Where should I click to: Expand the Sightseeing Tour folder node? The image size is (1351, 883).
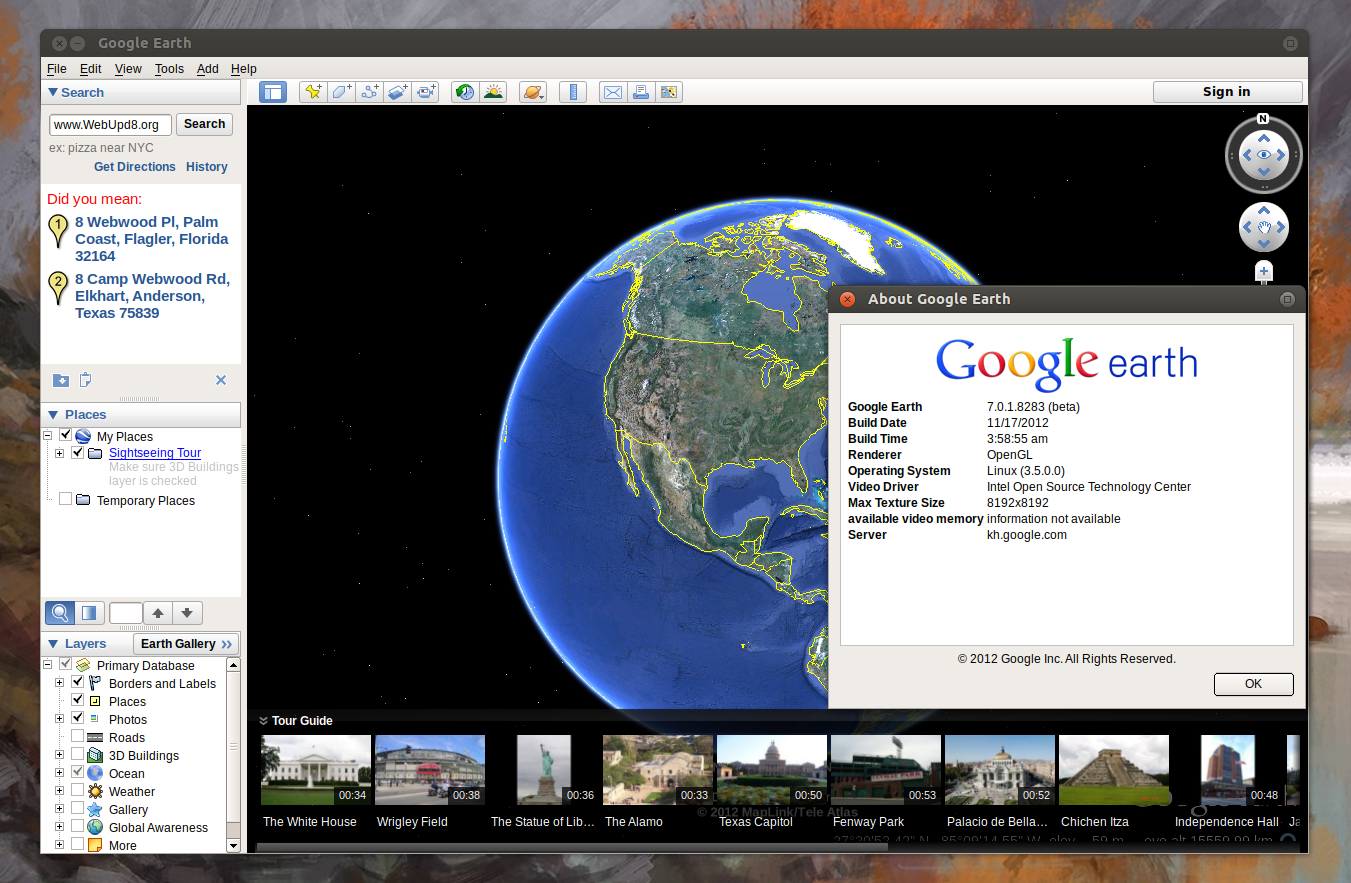60,453
